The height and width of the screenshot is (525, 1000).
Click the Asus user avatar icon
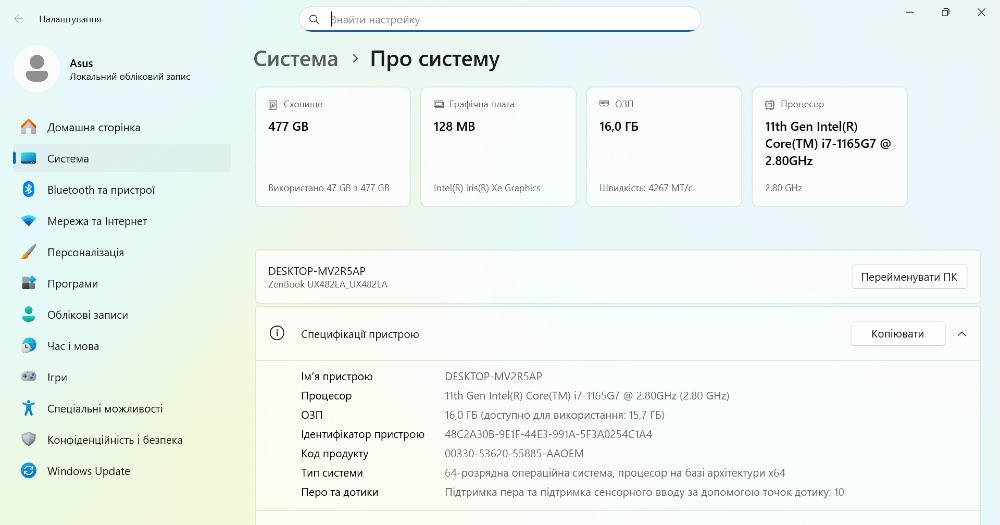[37, 69]
